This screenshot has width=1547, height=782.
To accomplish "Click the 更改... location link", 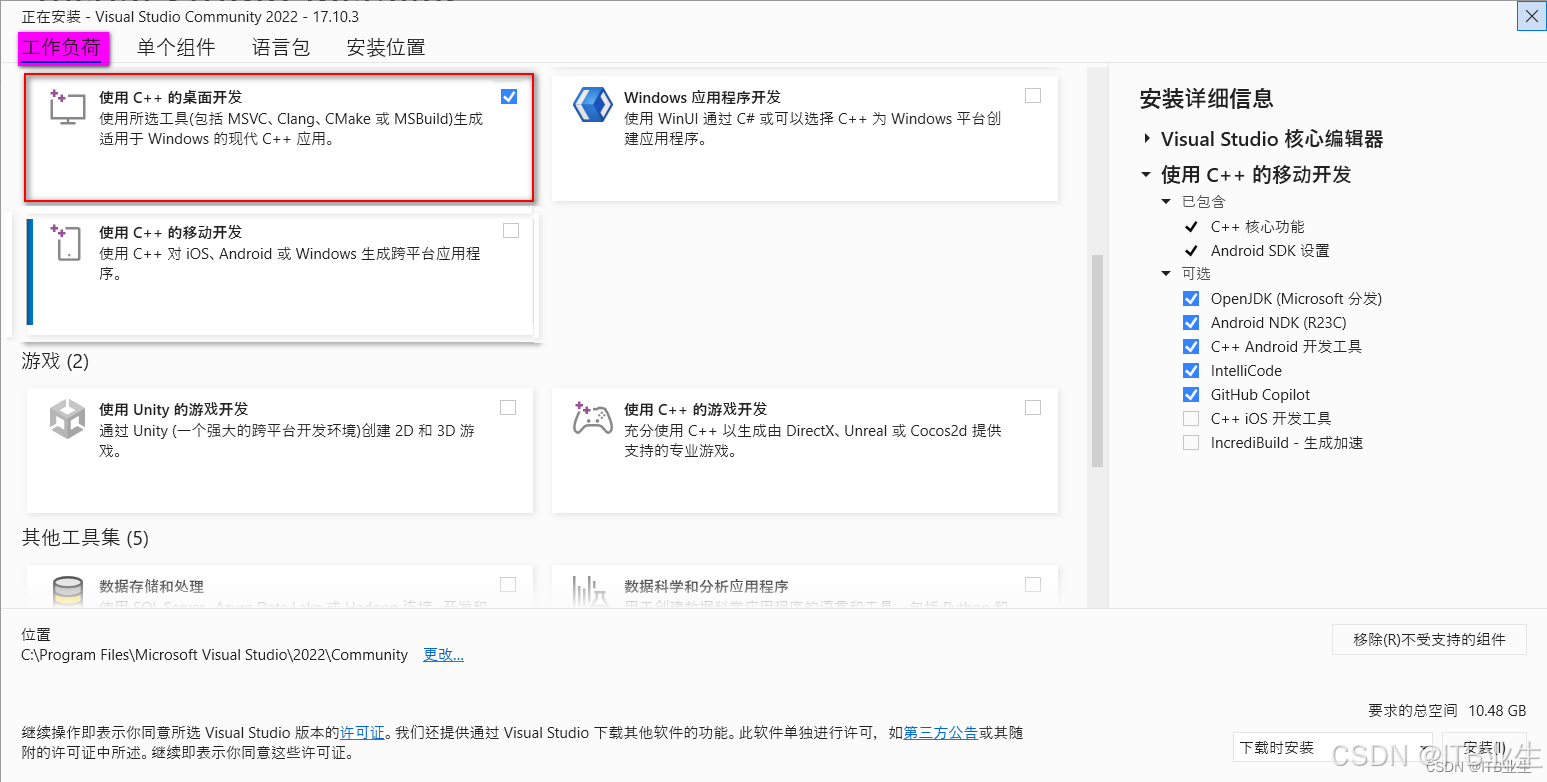I will [x=443, y=655].
